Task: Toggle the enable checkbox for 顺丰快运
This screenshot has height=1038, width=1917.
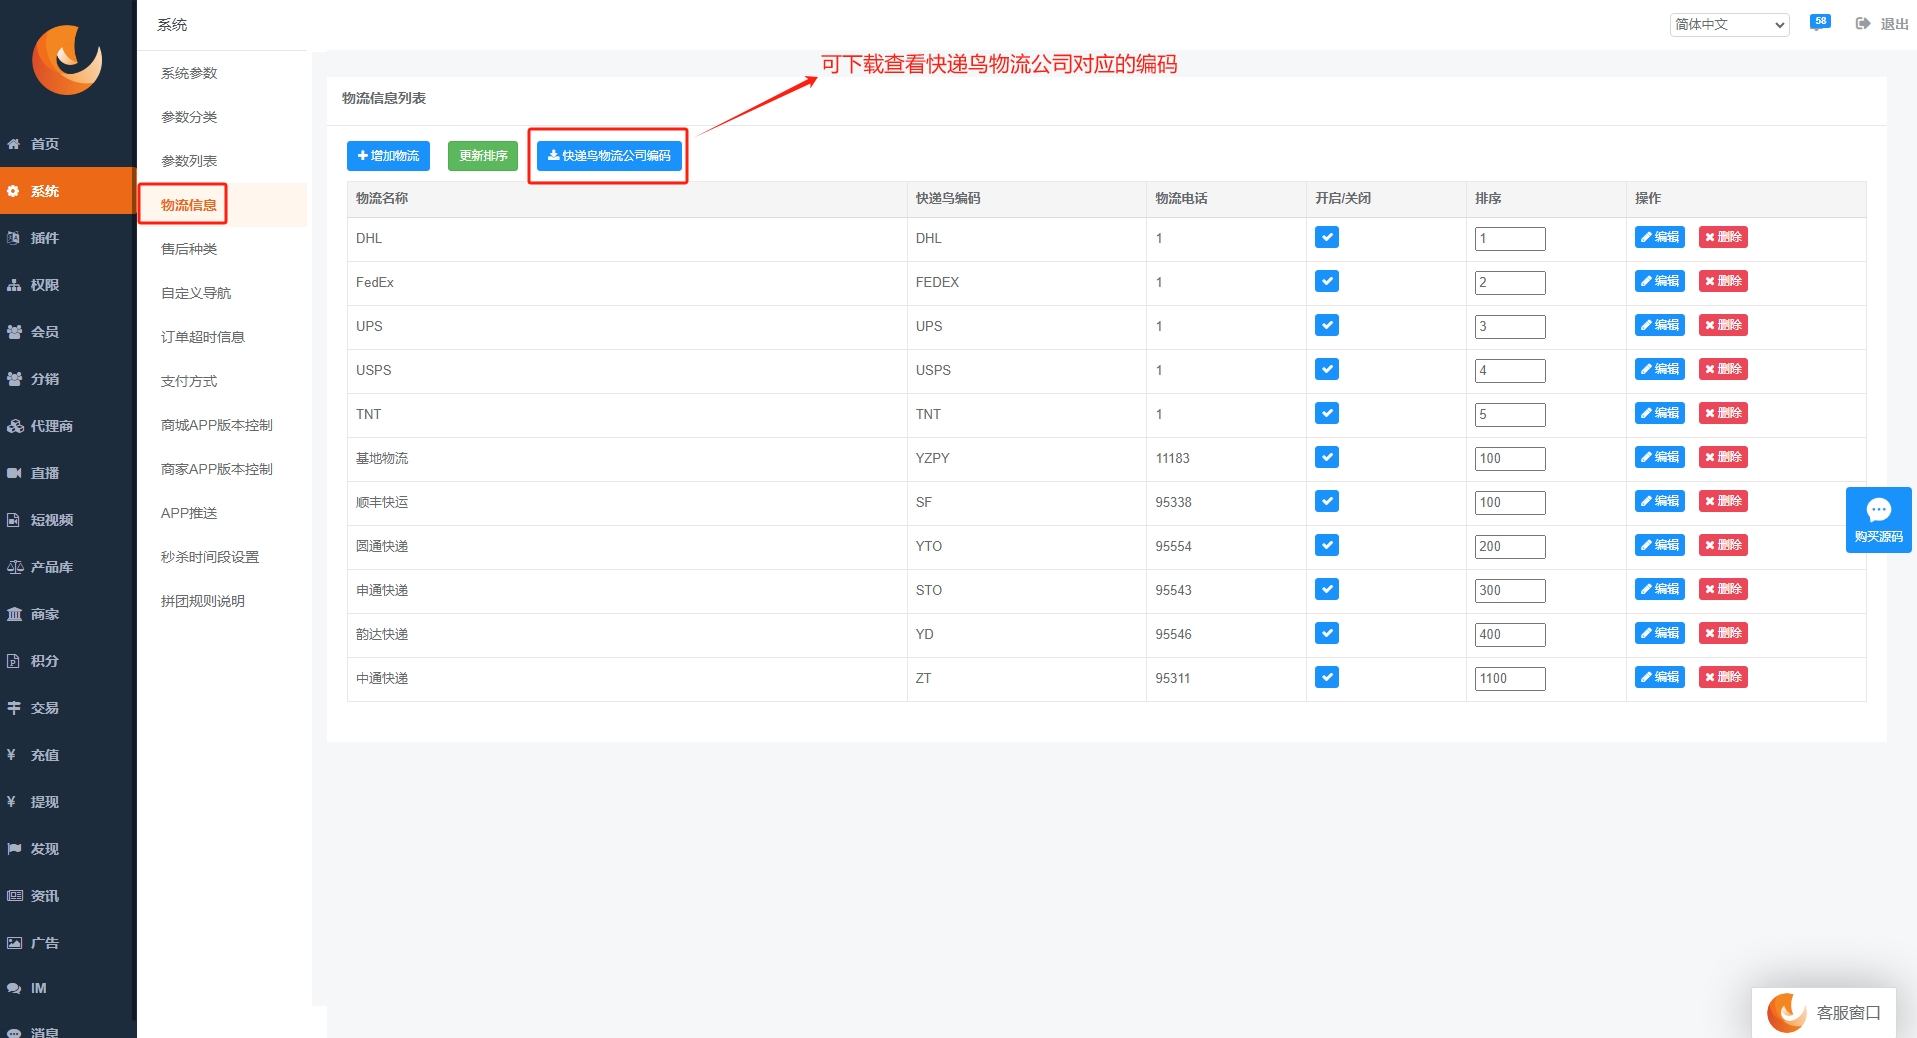Action: [x=1327, y=501]
